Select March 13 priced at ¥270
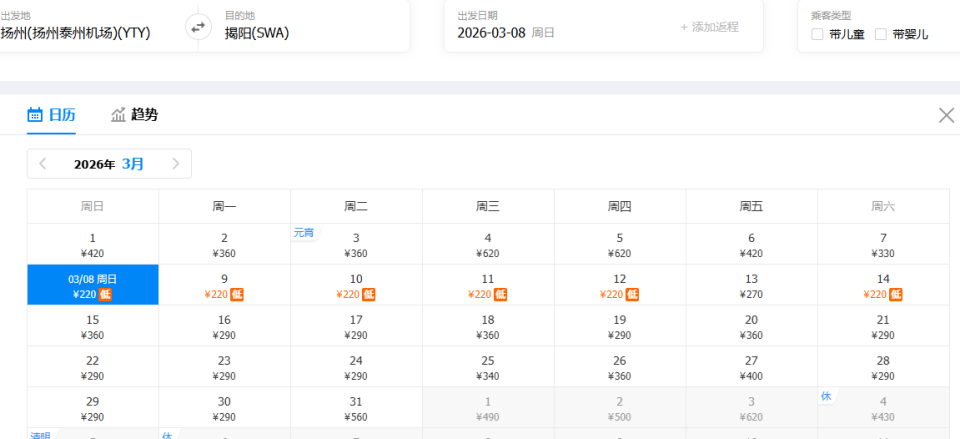The width and height of the screenshot is (960, 439). pyautogui.click(x=751, y=286)
